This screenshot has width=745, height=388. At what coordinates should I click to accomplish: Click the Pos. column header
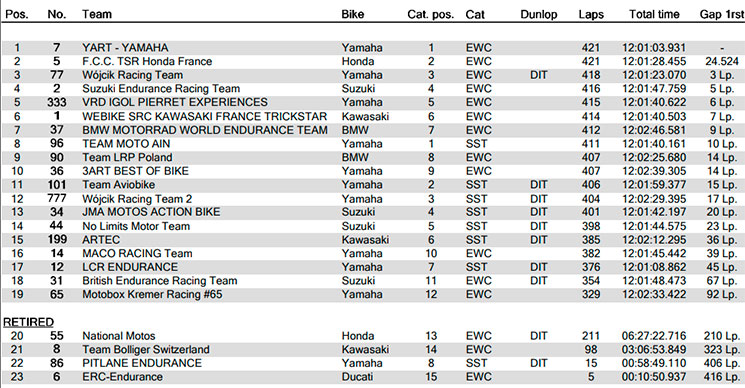(x=17, y=14)
